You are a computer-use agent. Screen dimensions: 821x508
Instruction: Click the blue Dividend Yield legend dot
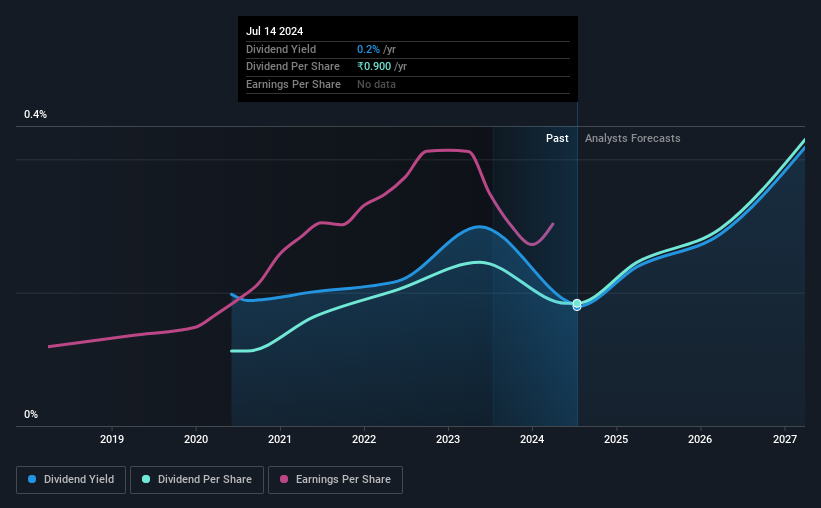pyautogui.click(x=32, y=479)
